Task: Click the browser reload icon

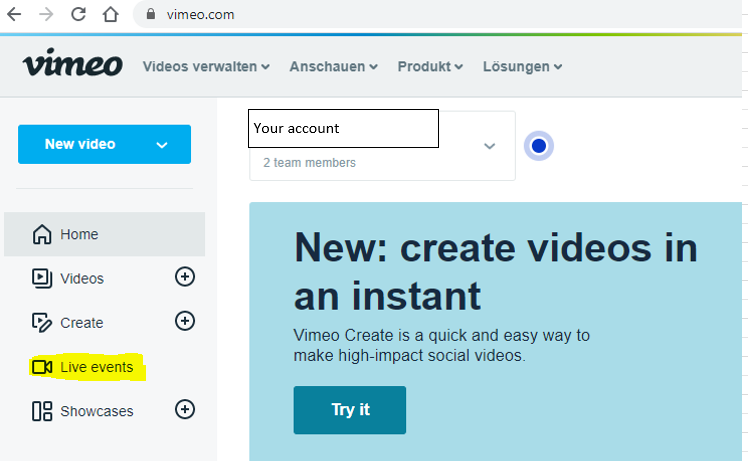Action: [79, 15]
